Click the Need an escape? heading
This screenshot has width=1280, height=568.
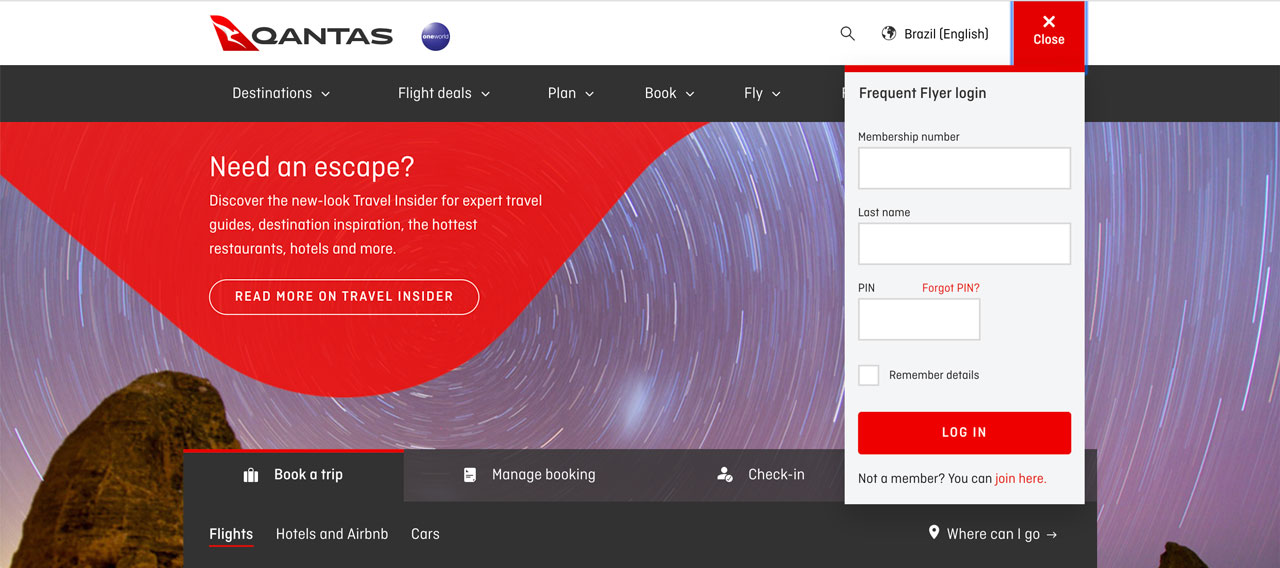pyautogui.click(x=312, y=167)
